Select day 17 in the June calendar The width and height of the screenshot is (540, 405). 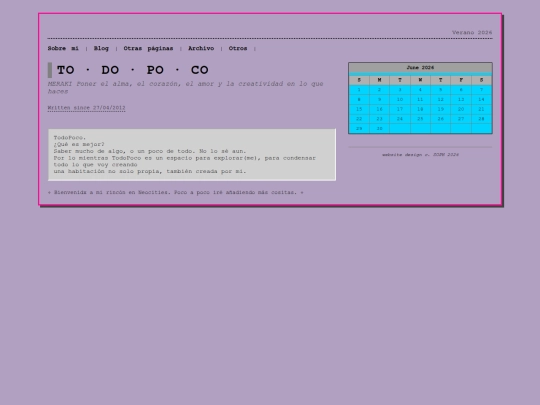[x=400, y=109]
